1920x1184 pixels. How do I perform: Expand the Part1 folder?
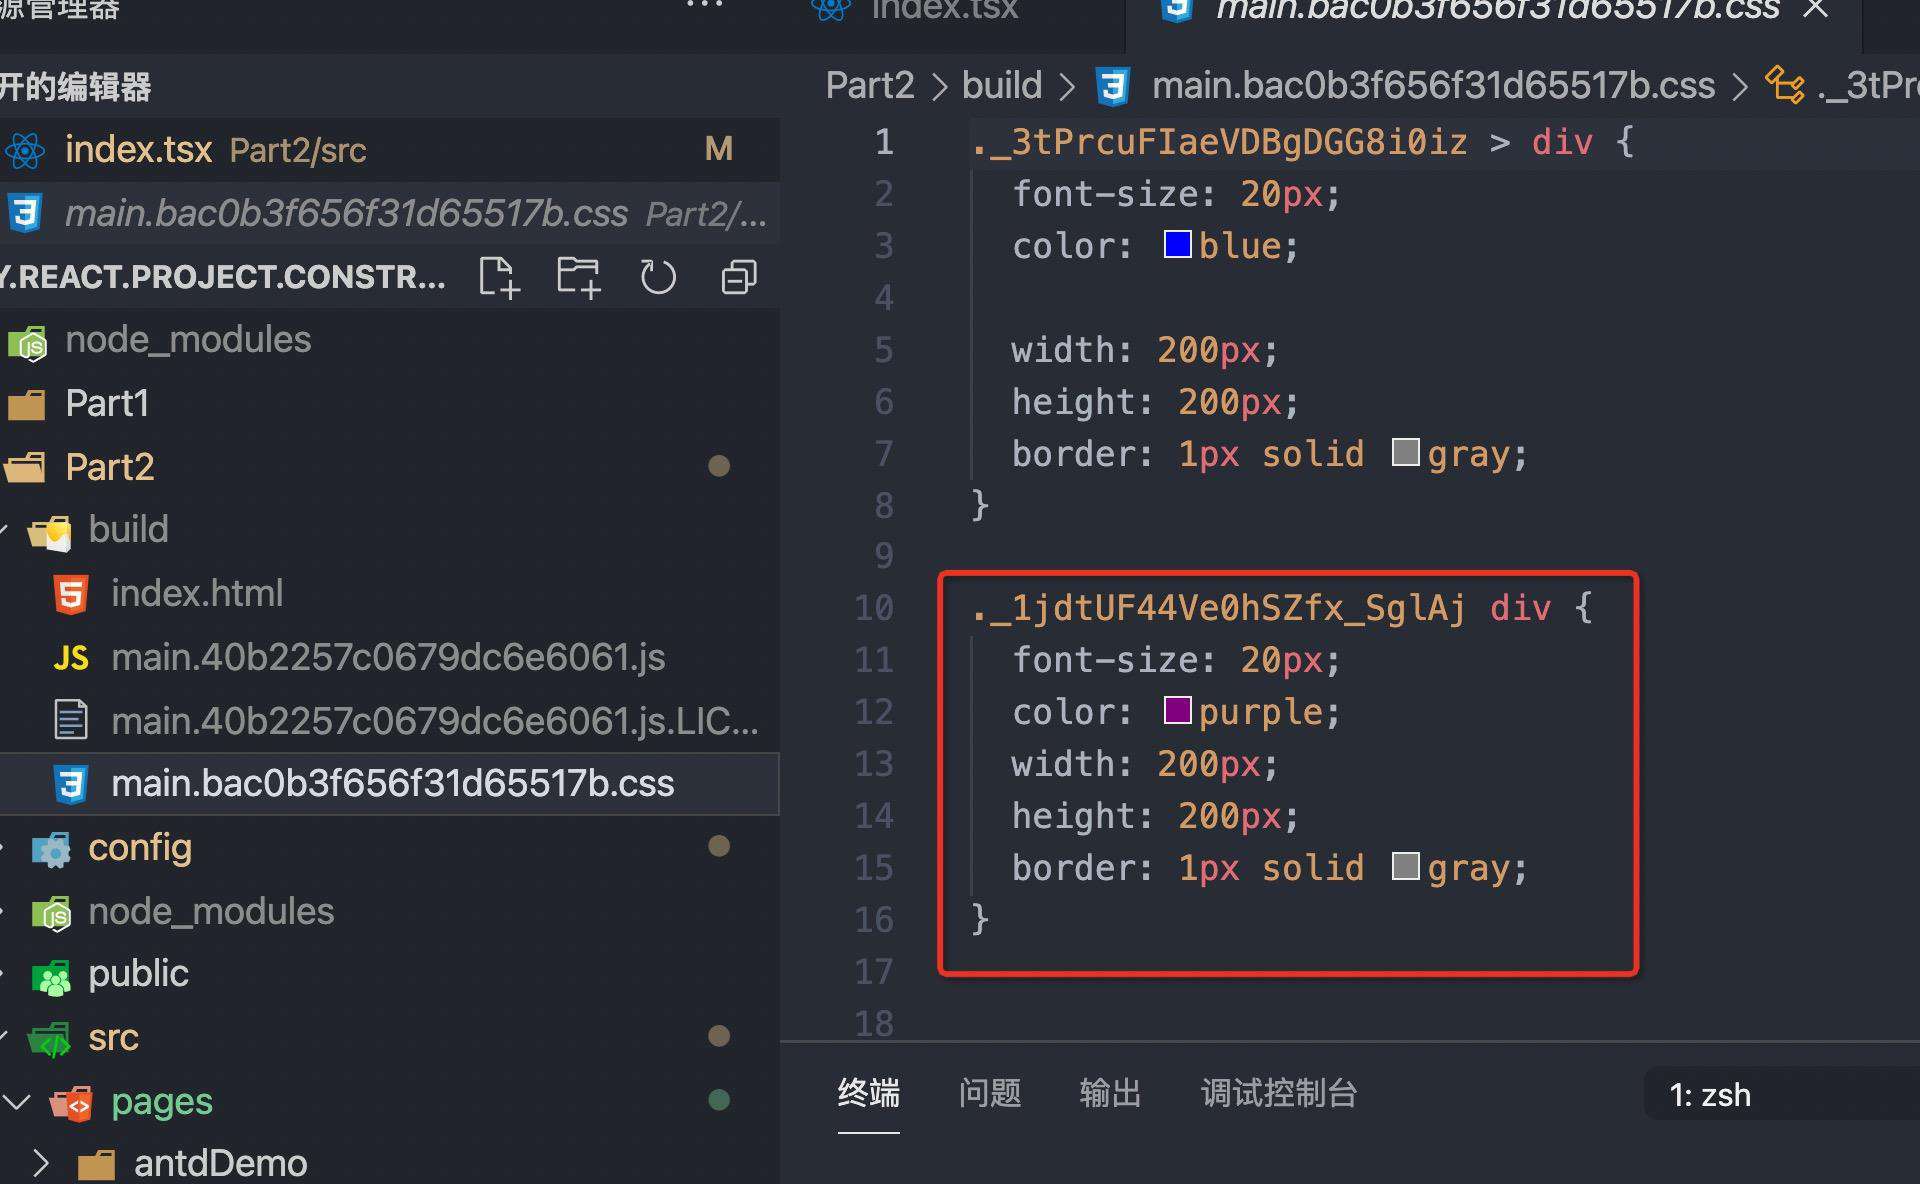coord(390,404)
